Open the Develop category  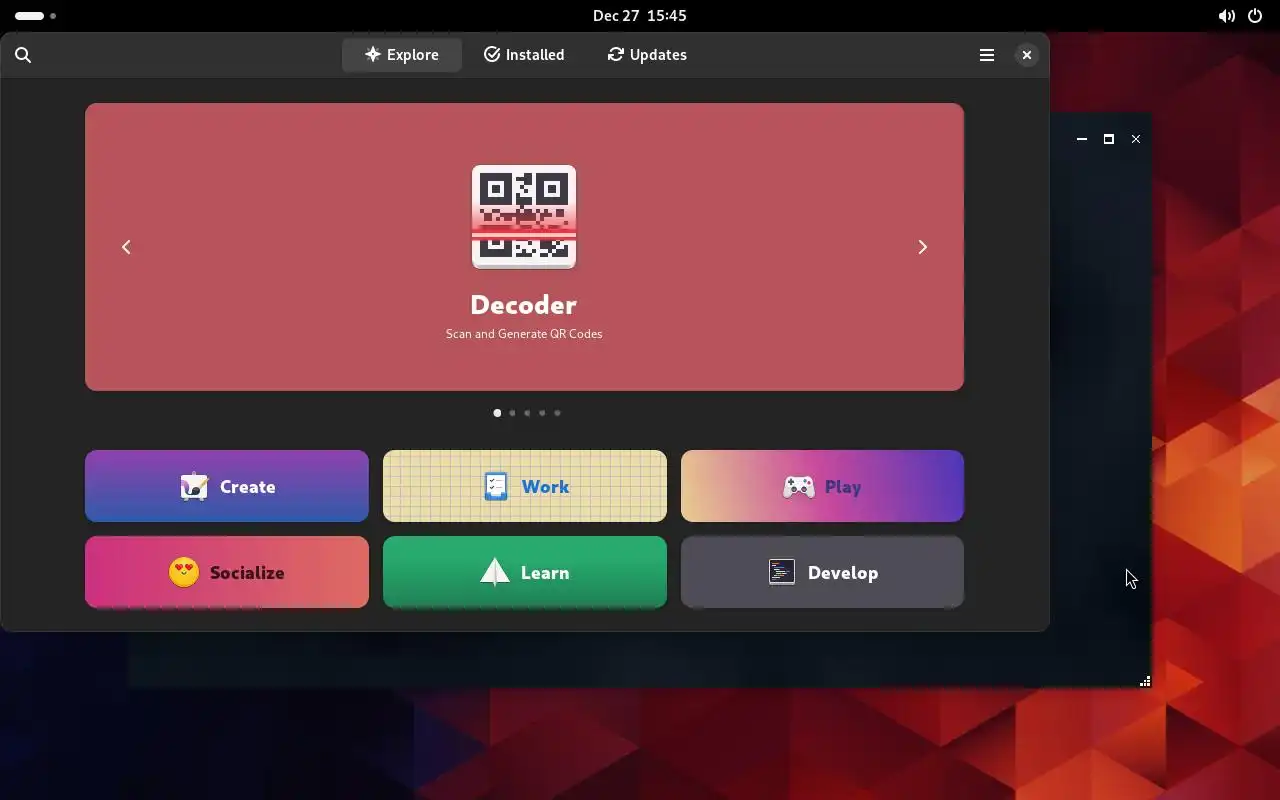coord(822,572)
